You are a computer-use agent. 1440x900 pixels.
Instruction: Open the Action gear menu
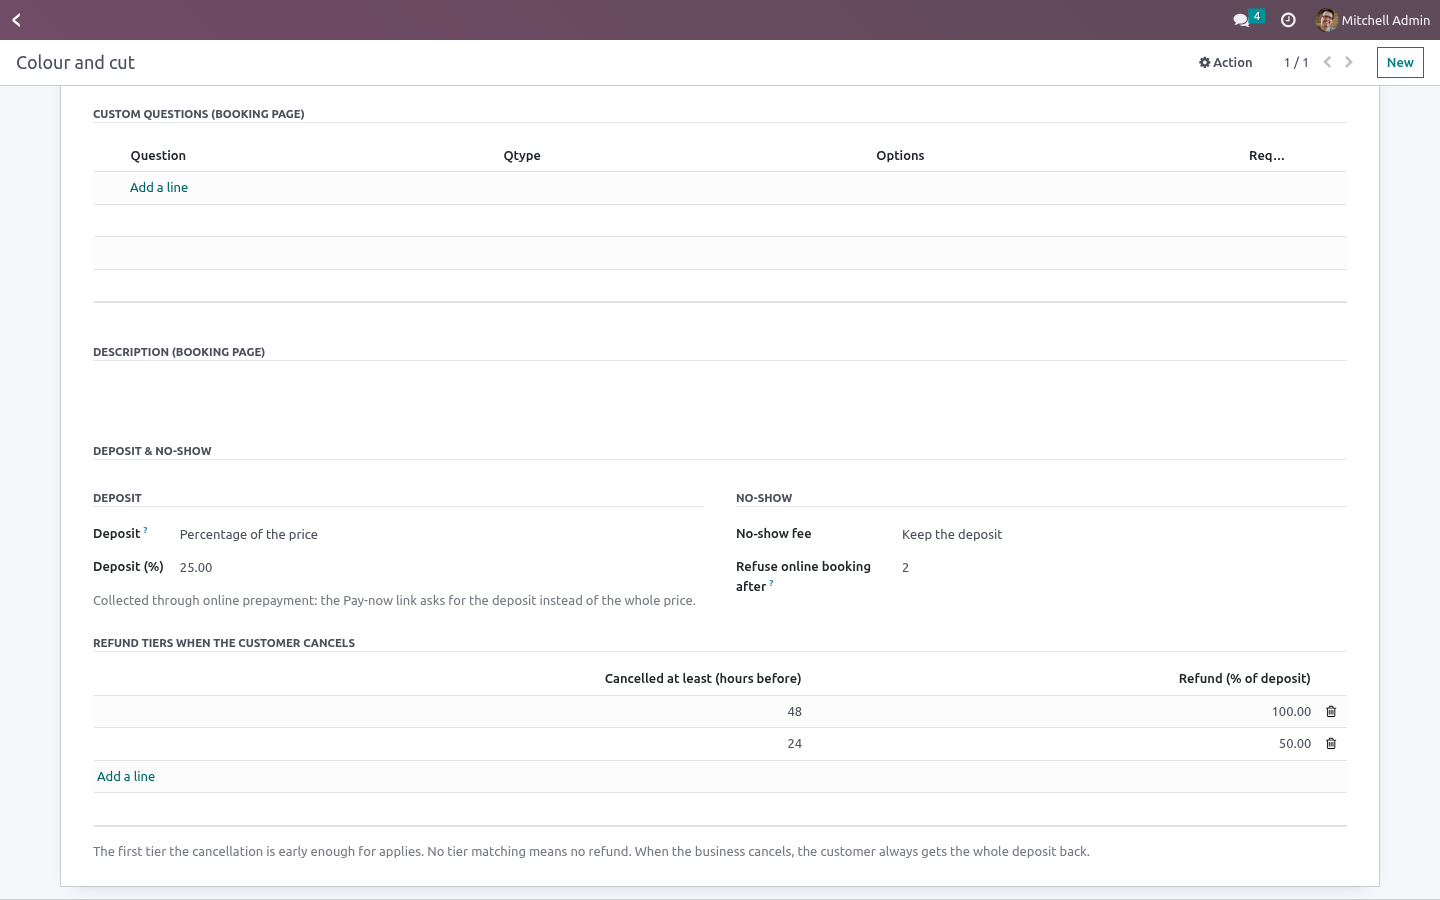pos(1225,62)
